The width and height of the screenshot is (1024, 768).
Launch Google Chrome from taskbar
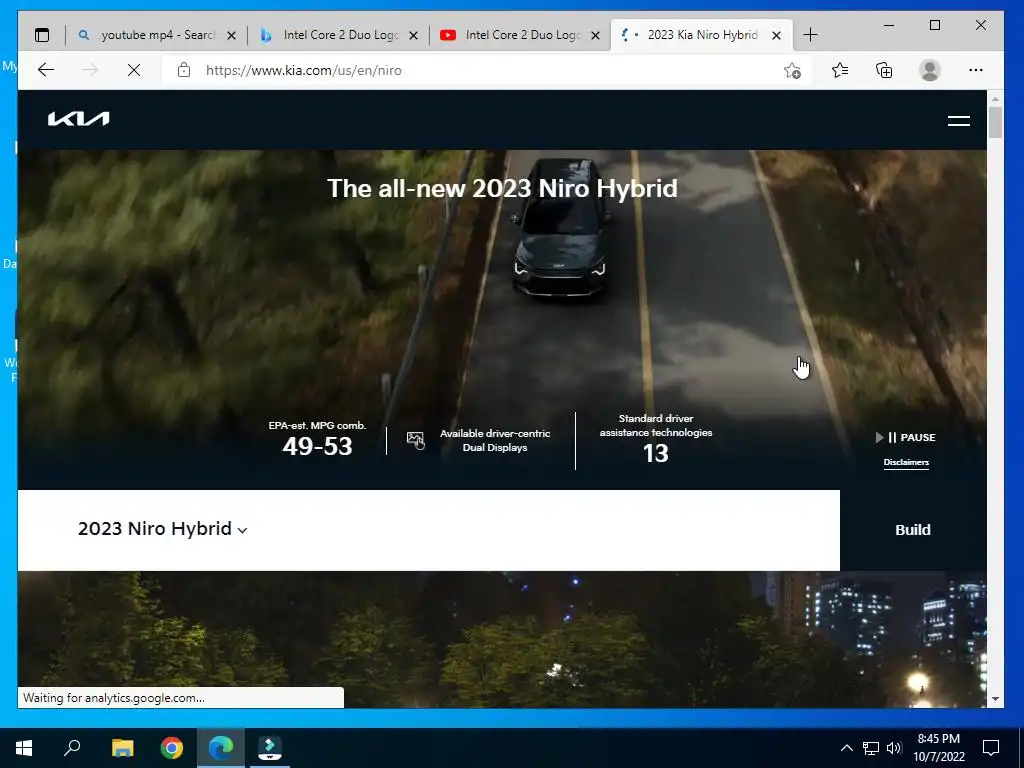pyautogui.click(x=172, y=748)
